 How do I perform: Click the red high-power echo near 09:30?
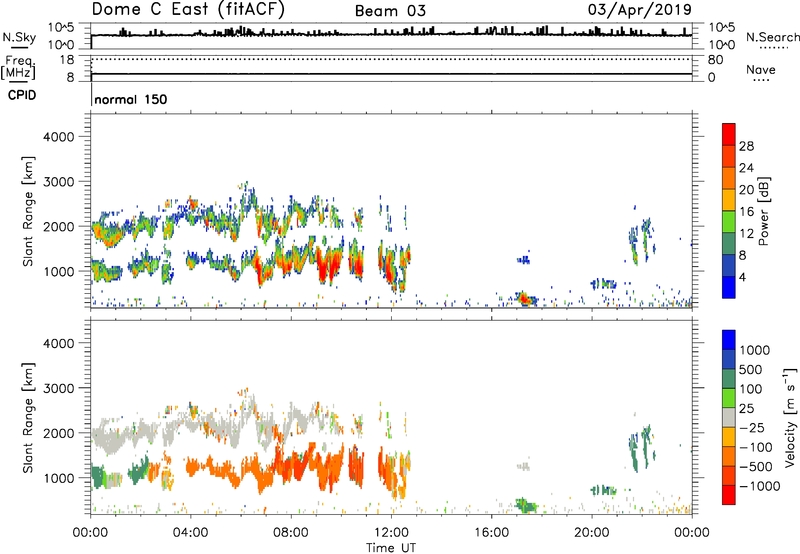click(x=327, y=265)
